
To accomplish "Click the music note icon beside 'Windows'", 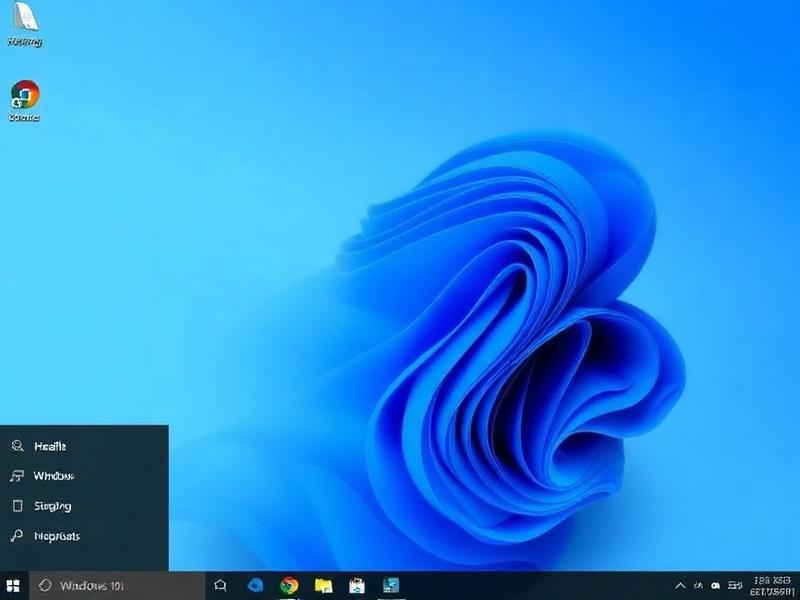I will click(x=17, y=476).
